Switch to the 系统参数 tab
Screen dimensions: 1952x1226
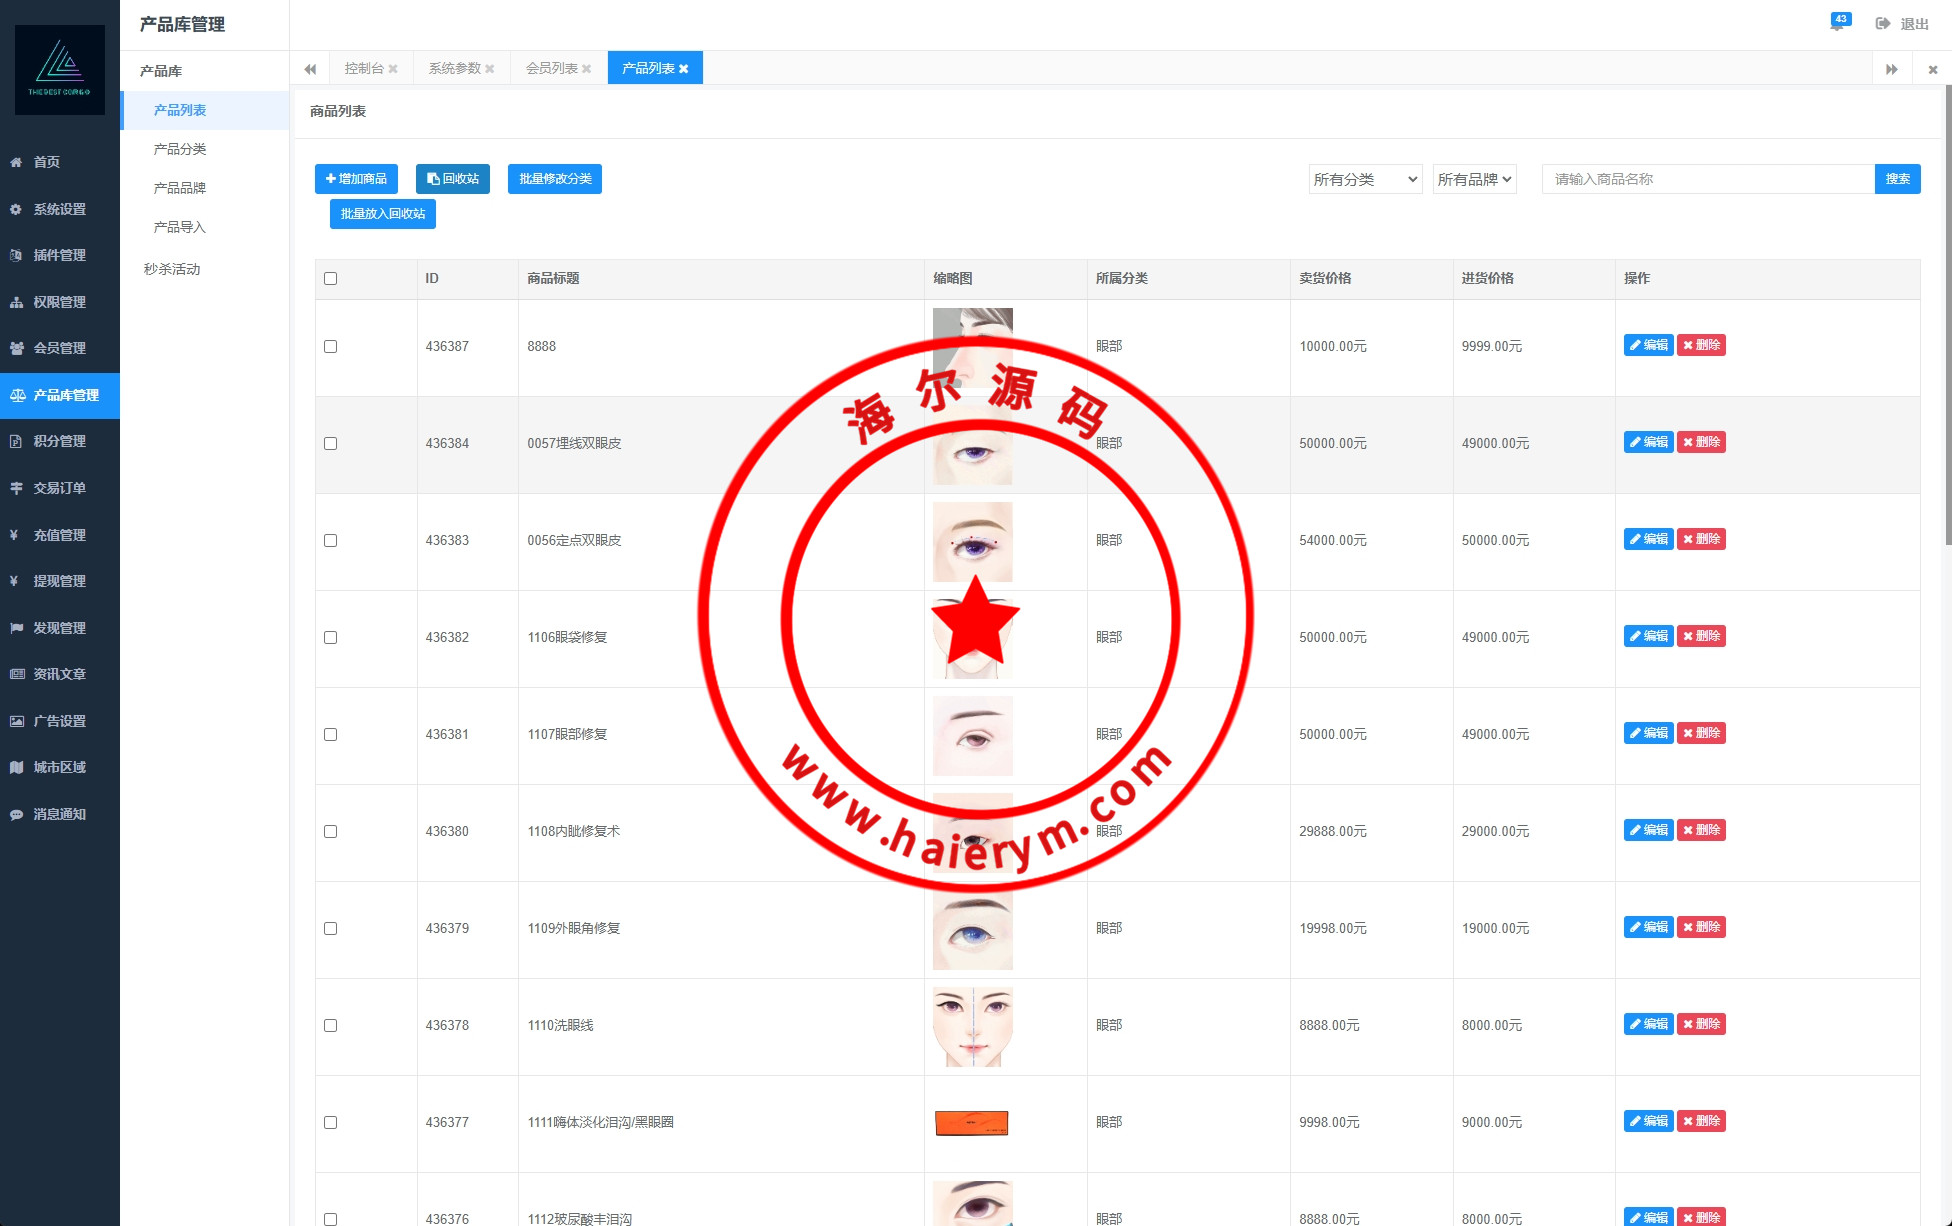[455, 68]
